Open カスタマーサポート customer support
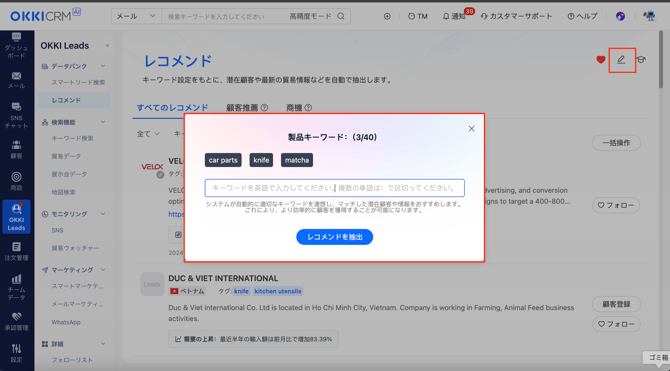Viewport: 670px width, 371px height. [516, 16]
